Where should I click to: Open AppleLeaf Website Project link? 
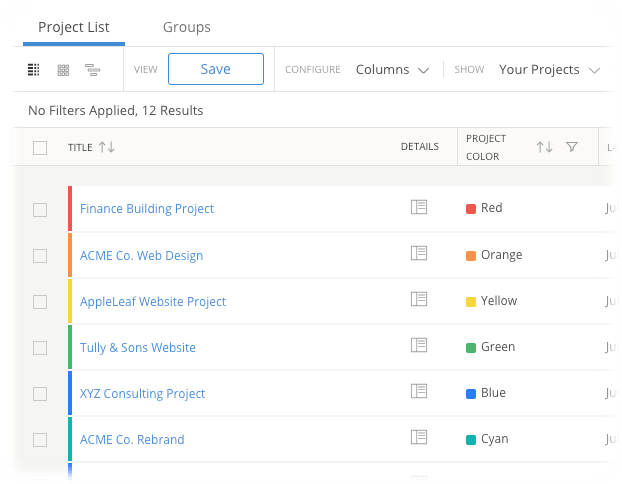(x=153, y=301)
